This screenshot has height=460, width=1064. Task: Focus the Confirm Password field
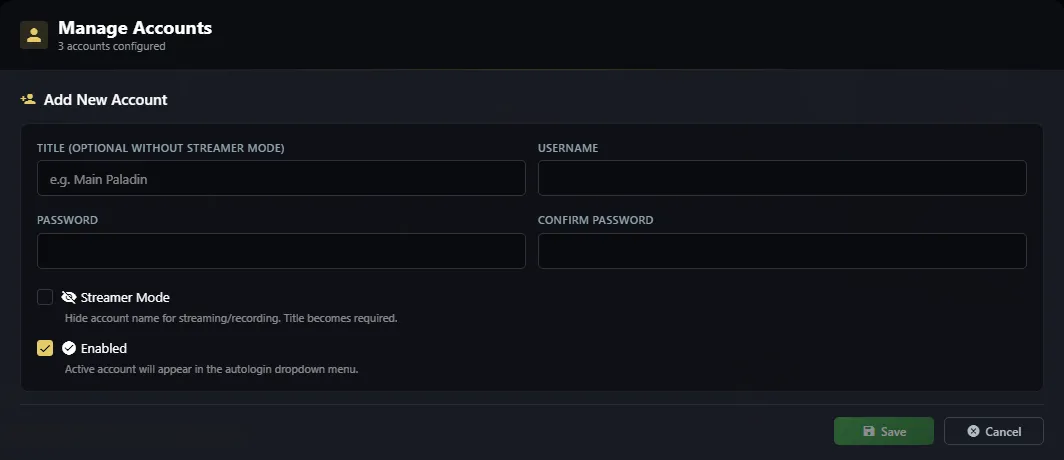click(782, 251)
